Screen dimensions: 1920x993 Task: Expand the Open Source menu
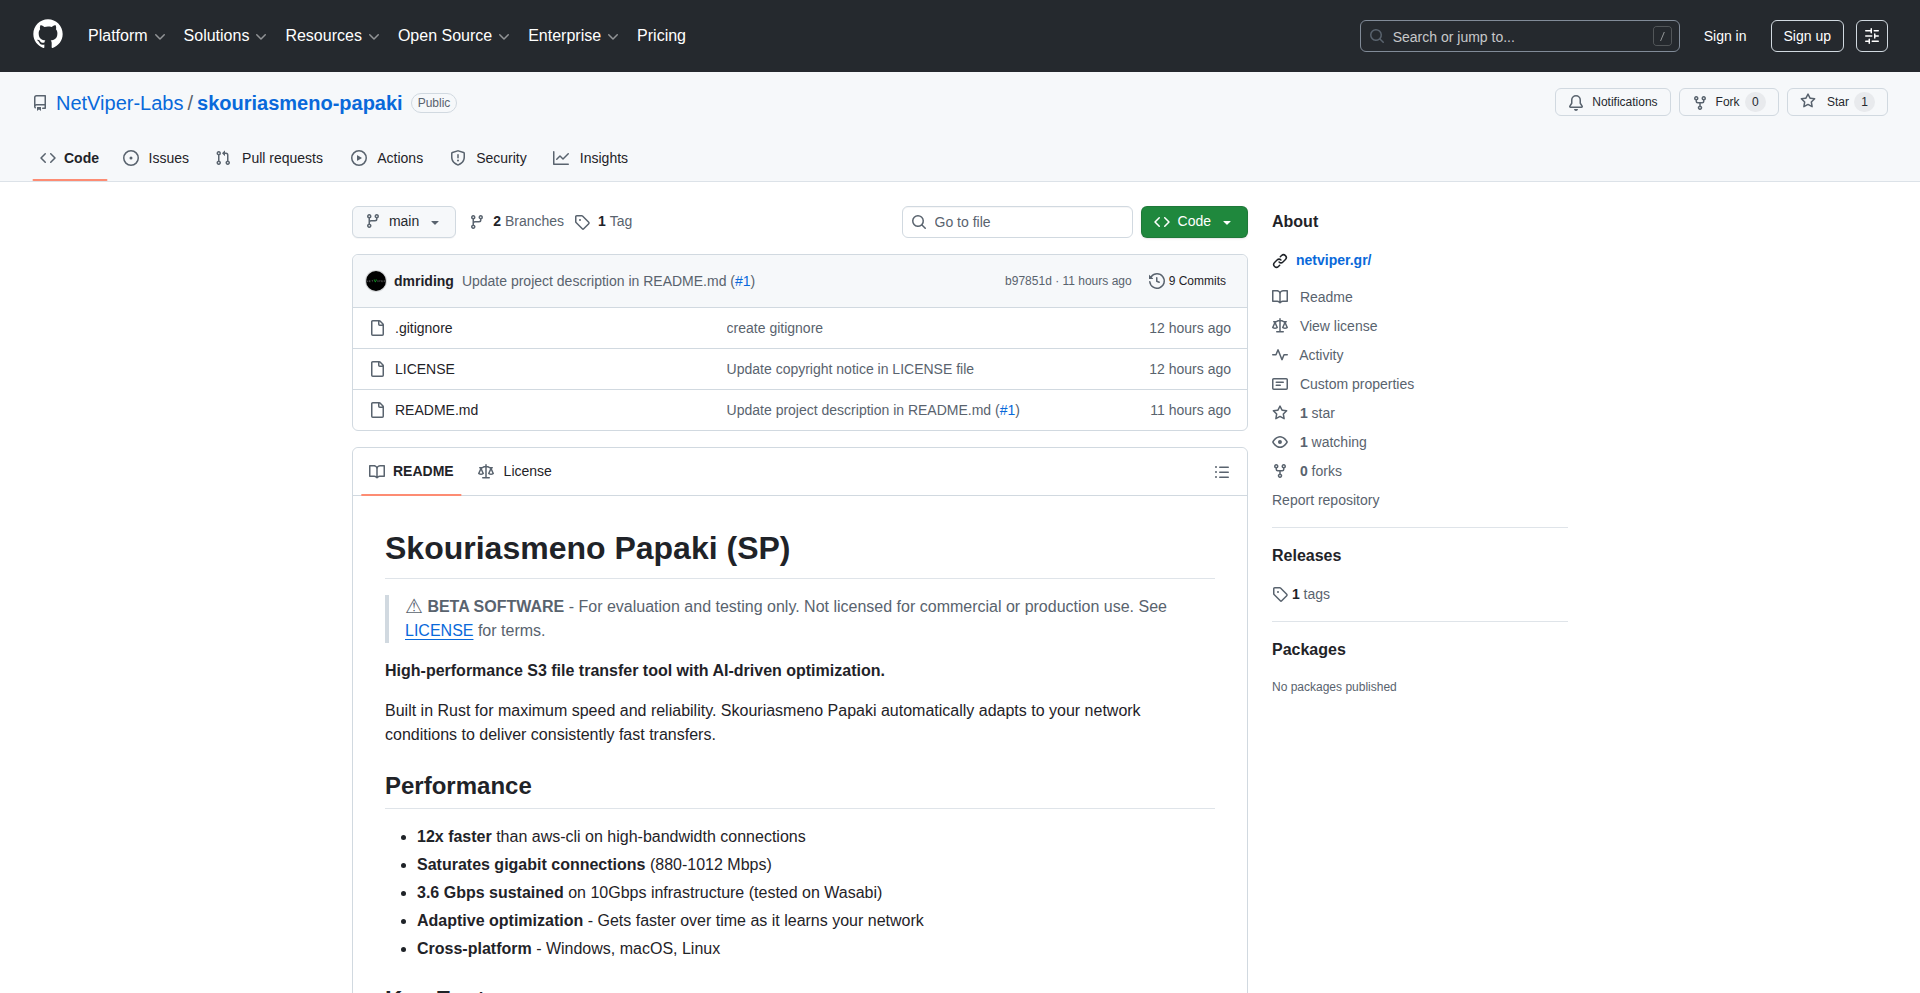(453, 36)
